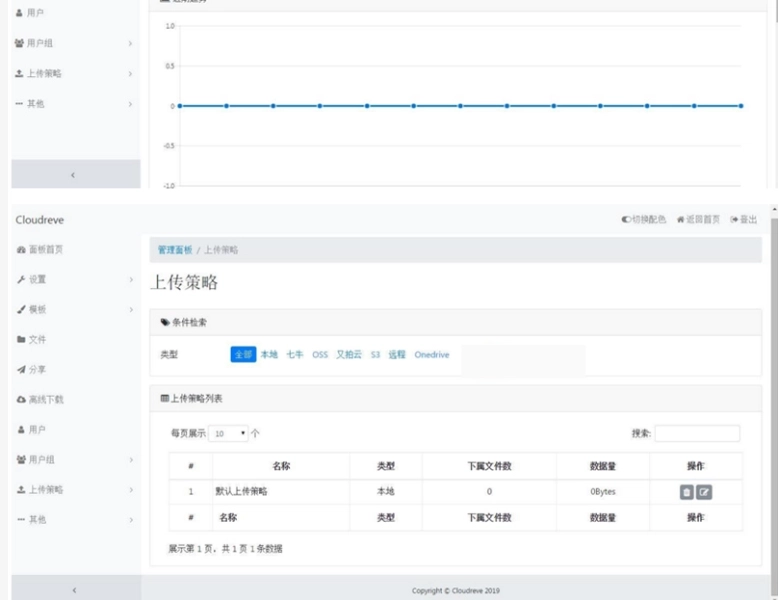
Task: Filter policies by 七牛 type
Action: coord(295,354)
